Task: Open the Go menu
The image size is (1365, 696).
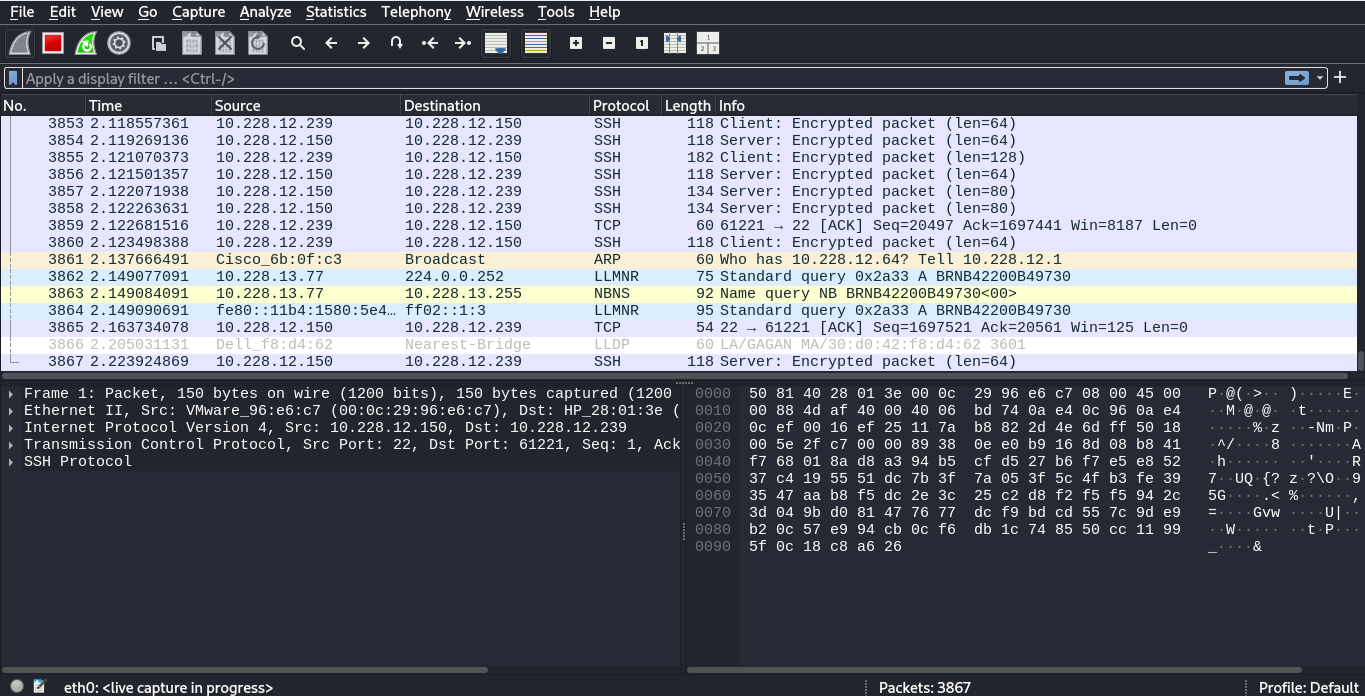Action: pyautogui.click(x=148, y=12)
